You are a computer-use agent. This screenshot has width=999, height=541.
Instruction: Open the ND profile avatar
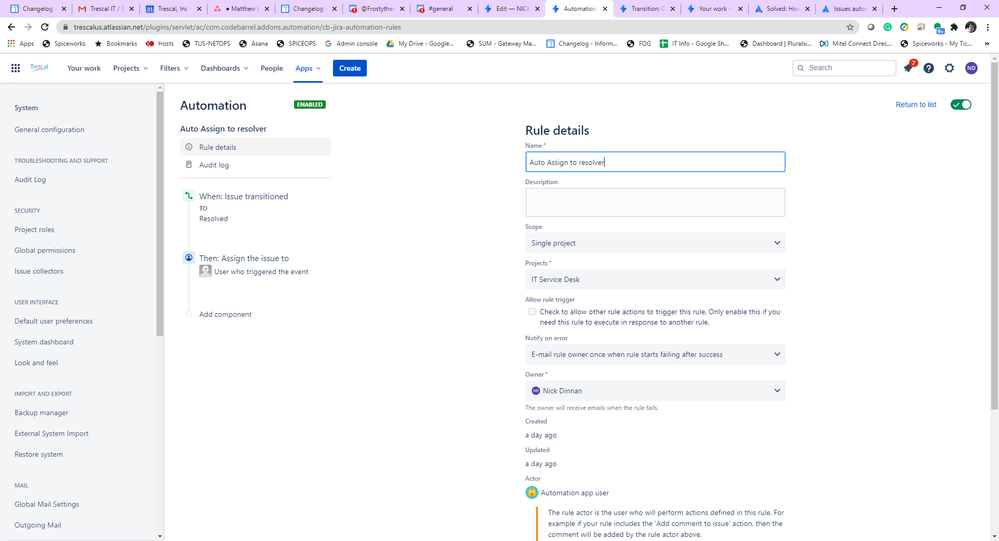point(971,68)
